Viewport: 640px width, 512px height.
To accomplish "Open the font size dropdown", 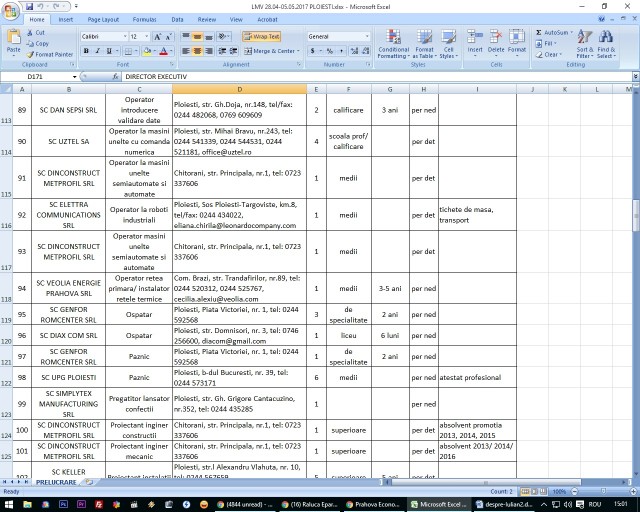I will pos(147,37).
